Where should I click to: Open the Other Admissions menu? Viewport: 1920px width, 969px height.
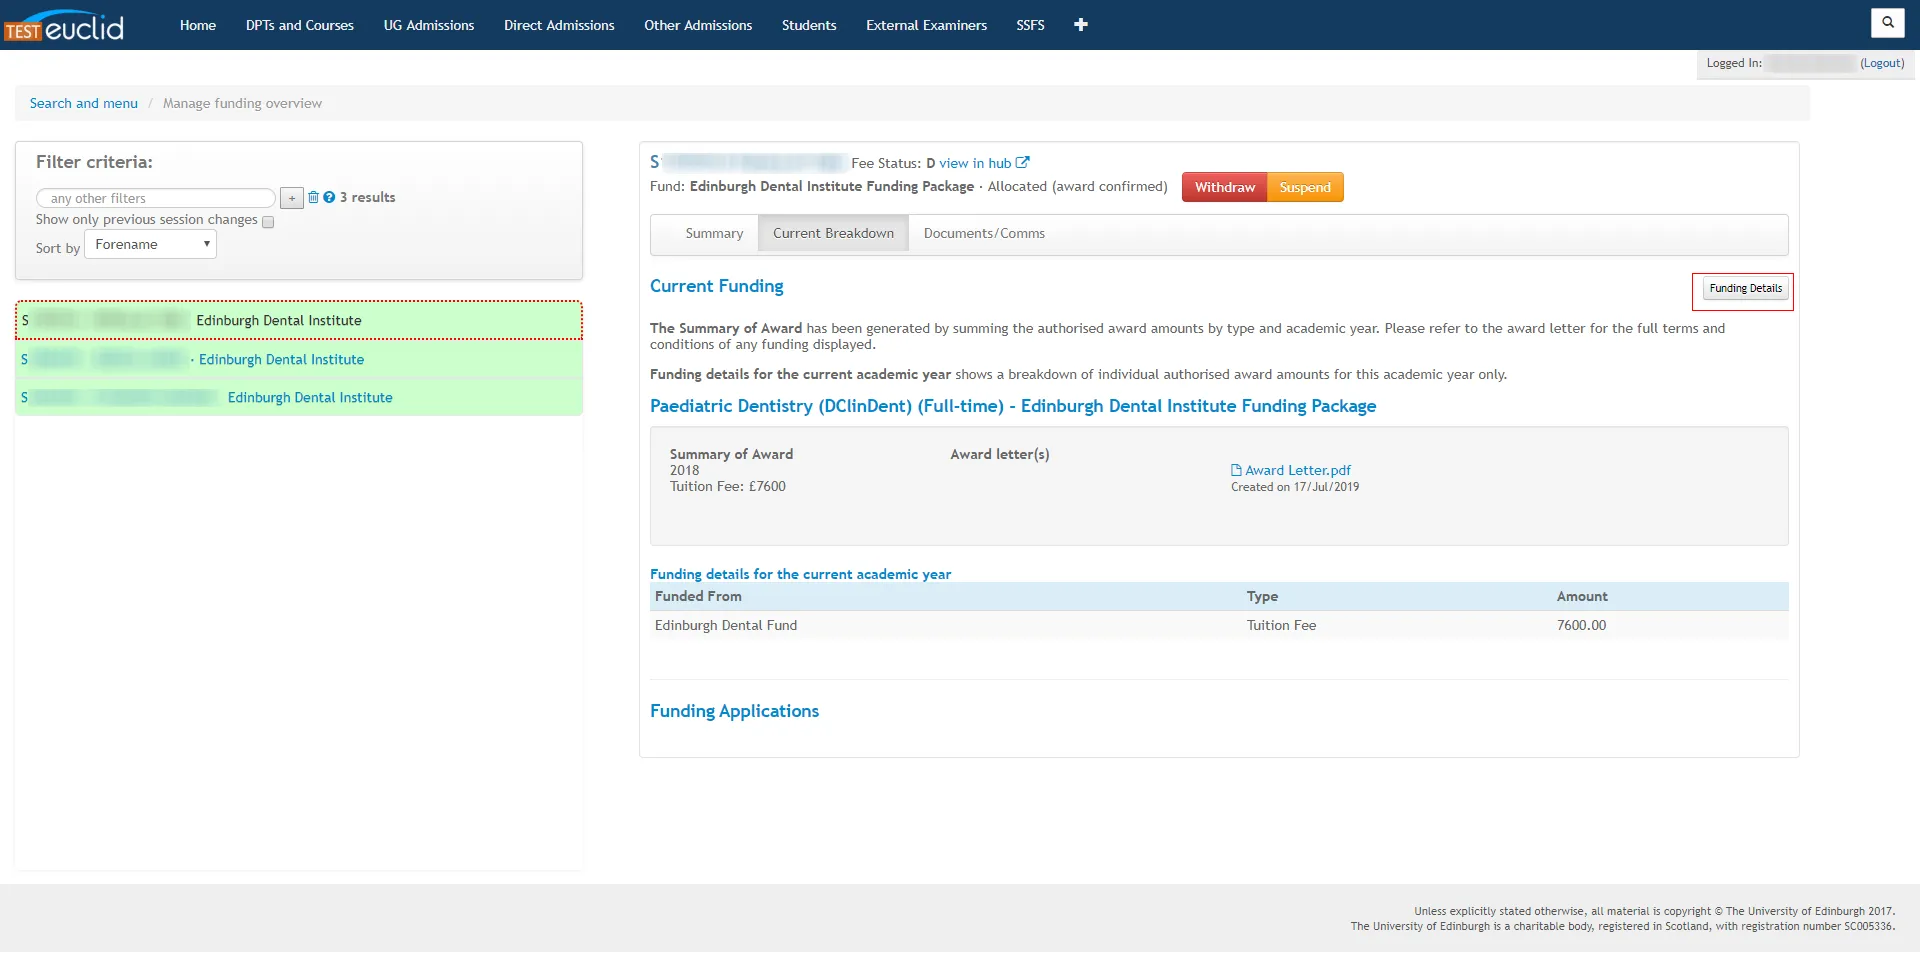tap(698, 25)
